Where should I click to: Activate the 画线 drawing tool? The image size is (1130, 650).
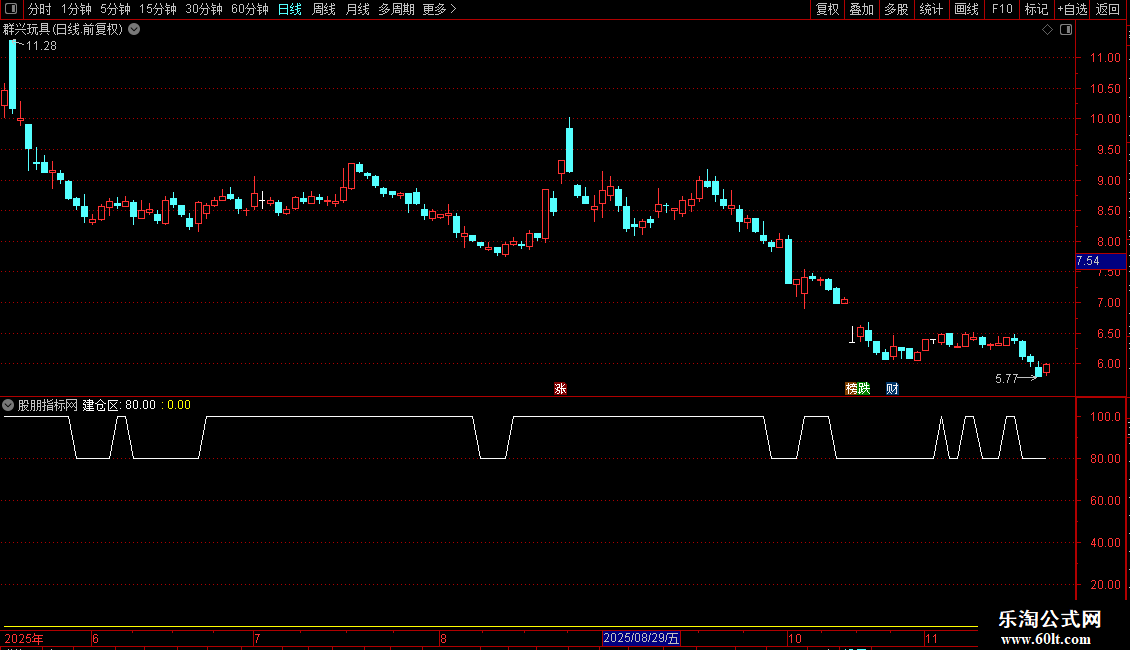pos(966,9)
